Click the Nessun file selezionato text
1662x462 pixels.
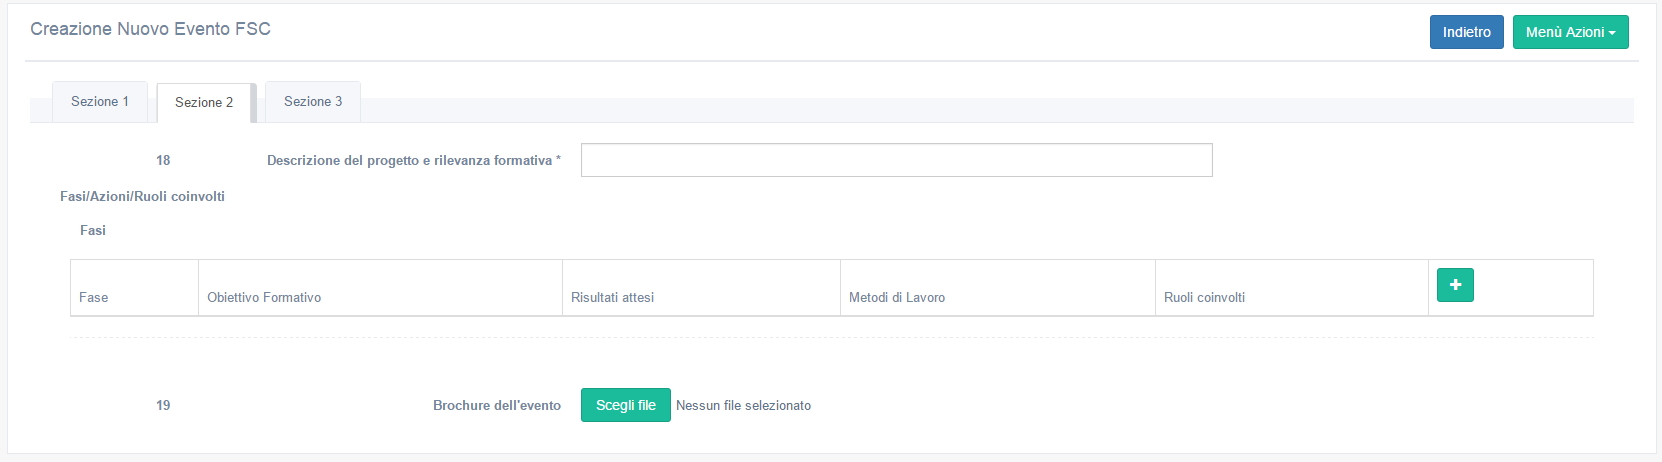pyautogui.click(x=743, y=405)
